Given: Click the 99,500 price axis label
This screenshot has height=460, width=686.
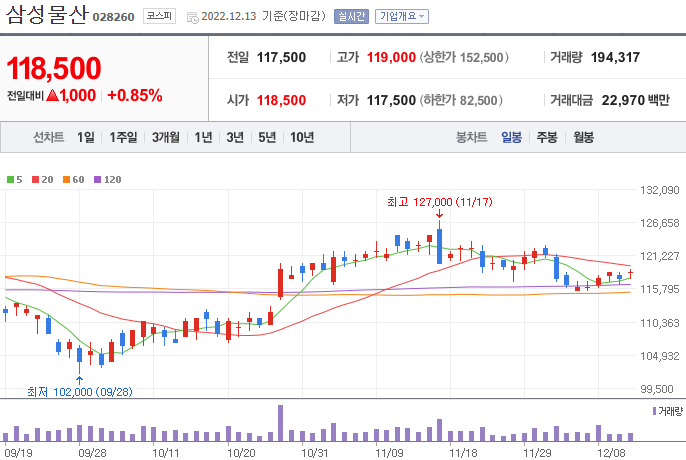Looking at the screenshot, I should point(657,389).
